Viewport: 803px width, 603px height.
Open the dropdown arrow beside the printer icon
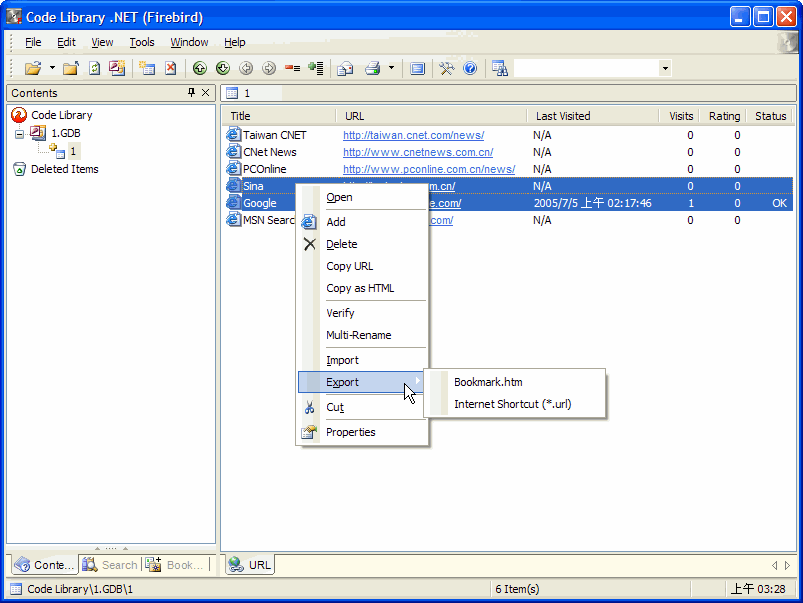tap(391, 68)
